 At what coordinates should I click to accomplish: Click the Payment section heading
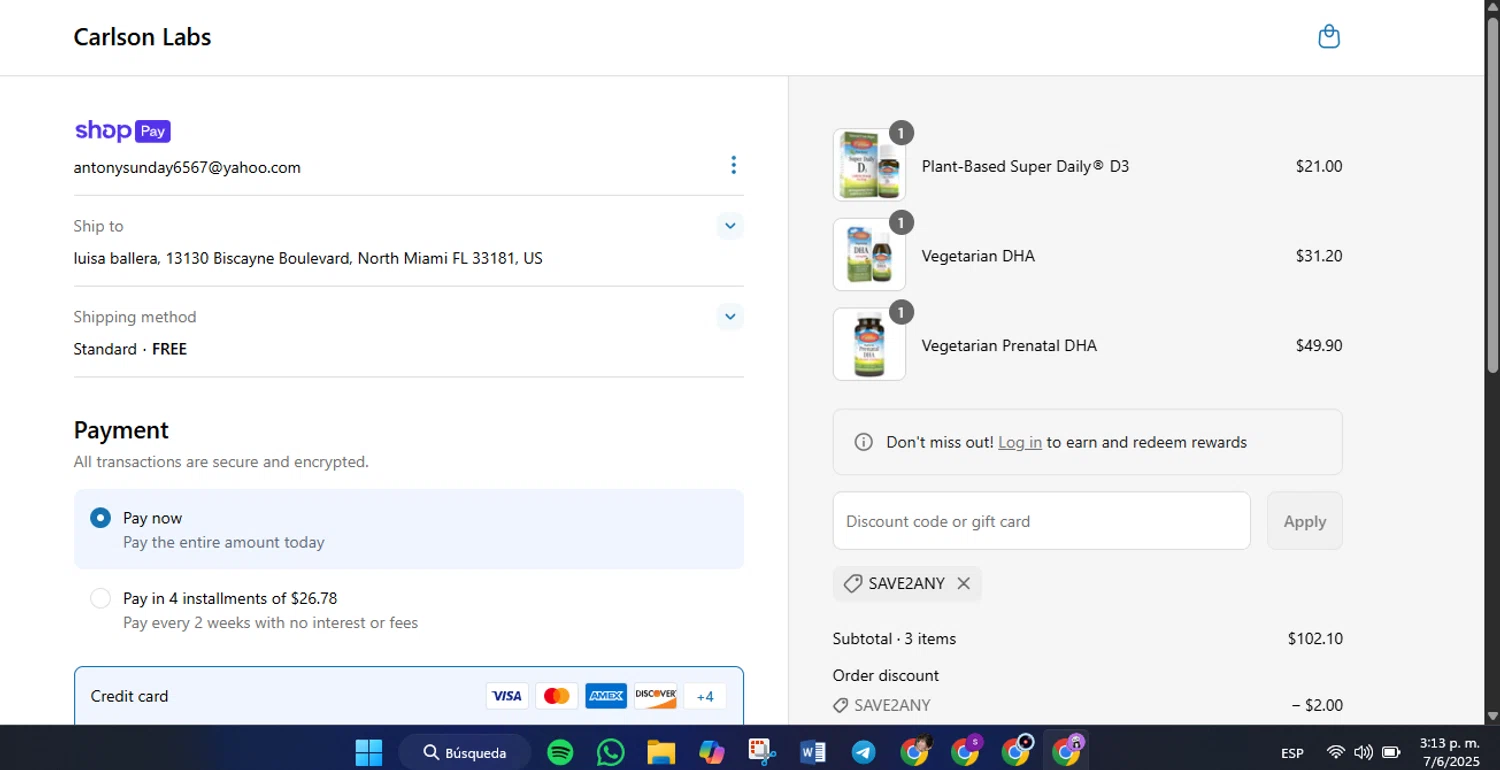(121, 430)
